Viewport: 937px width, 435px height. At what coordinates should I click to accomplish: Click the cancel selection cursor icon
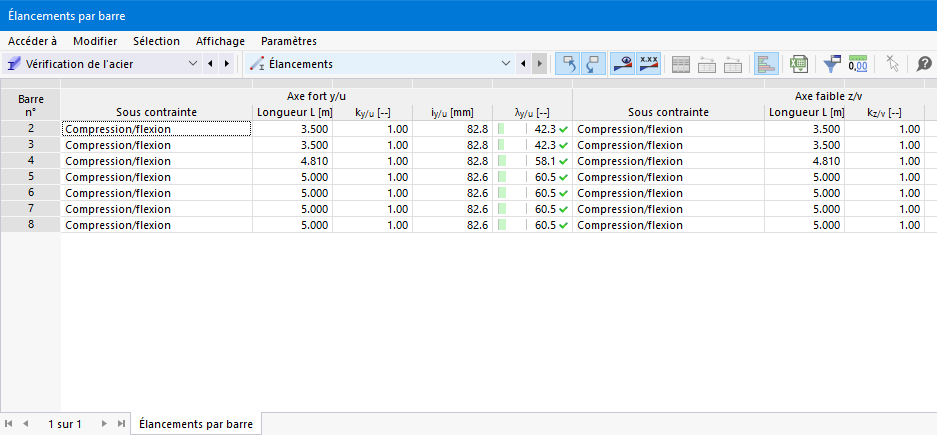[x=892, y=64]
